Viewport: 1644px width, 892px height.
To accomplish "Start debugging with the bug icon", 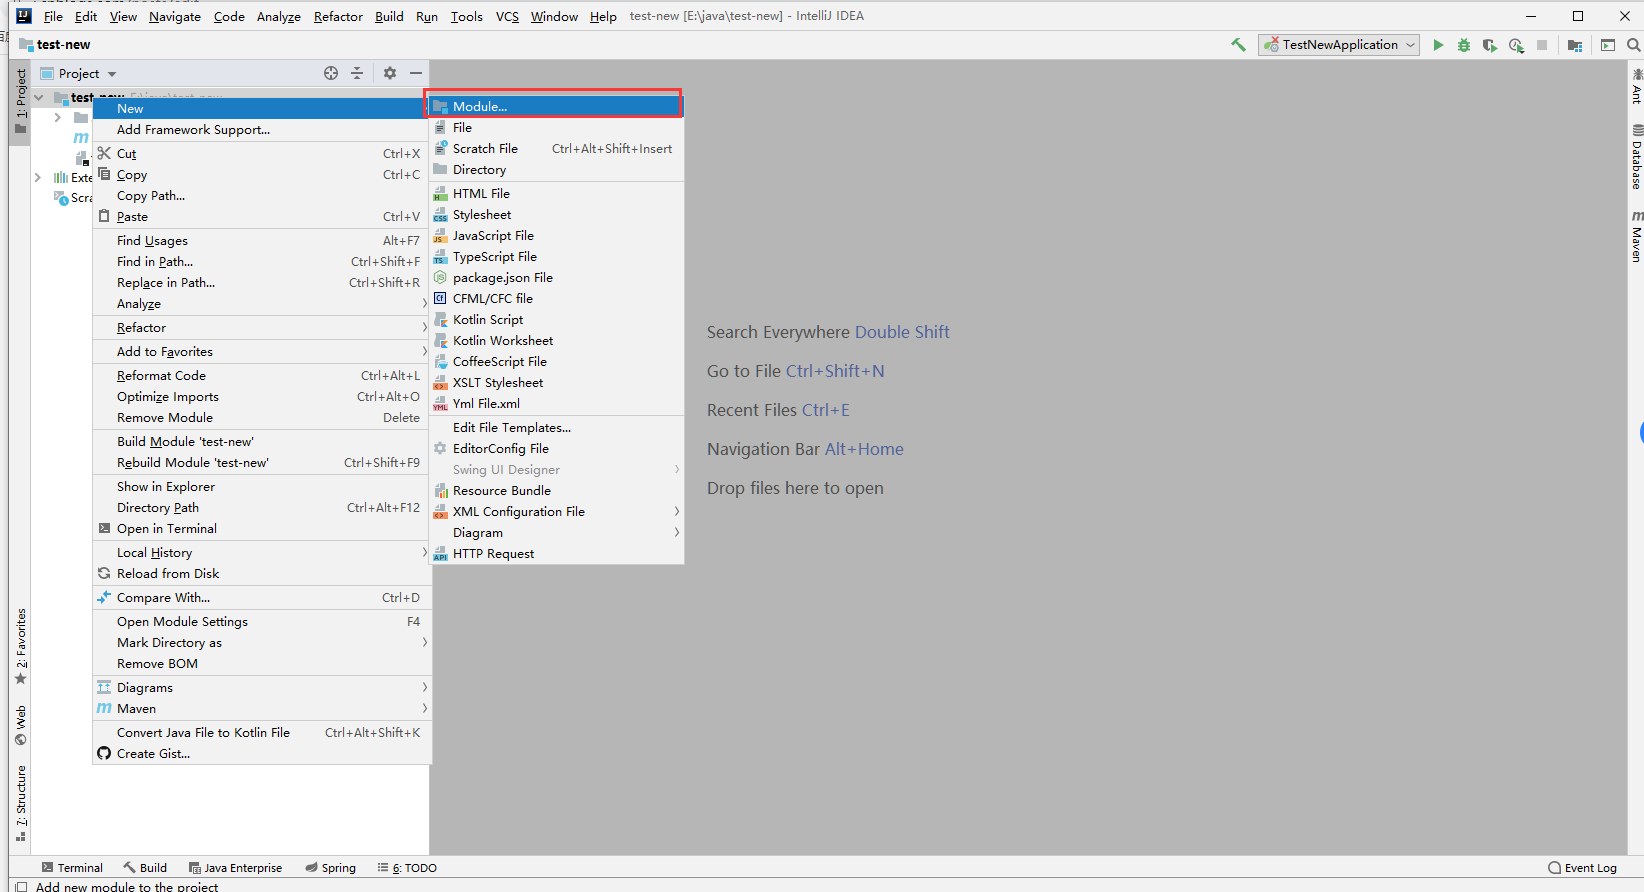I will pyautogui.click(x=1464, y=45).
